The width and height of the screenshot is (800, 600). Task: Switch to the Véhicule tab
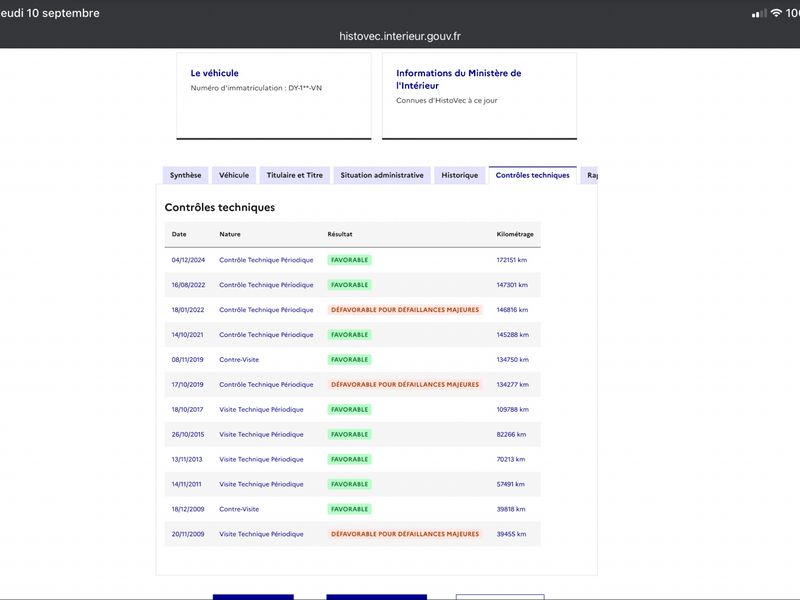coord(234,175)
